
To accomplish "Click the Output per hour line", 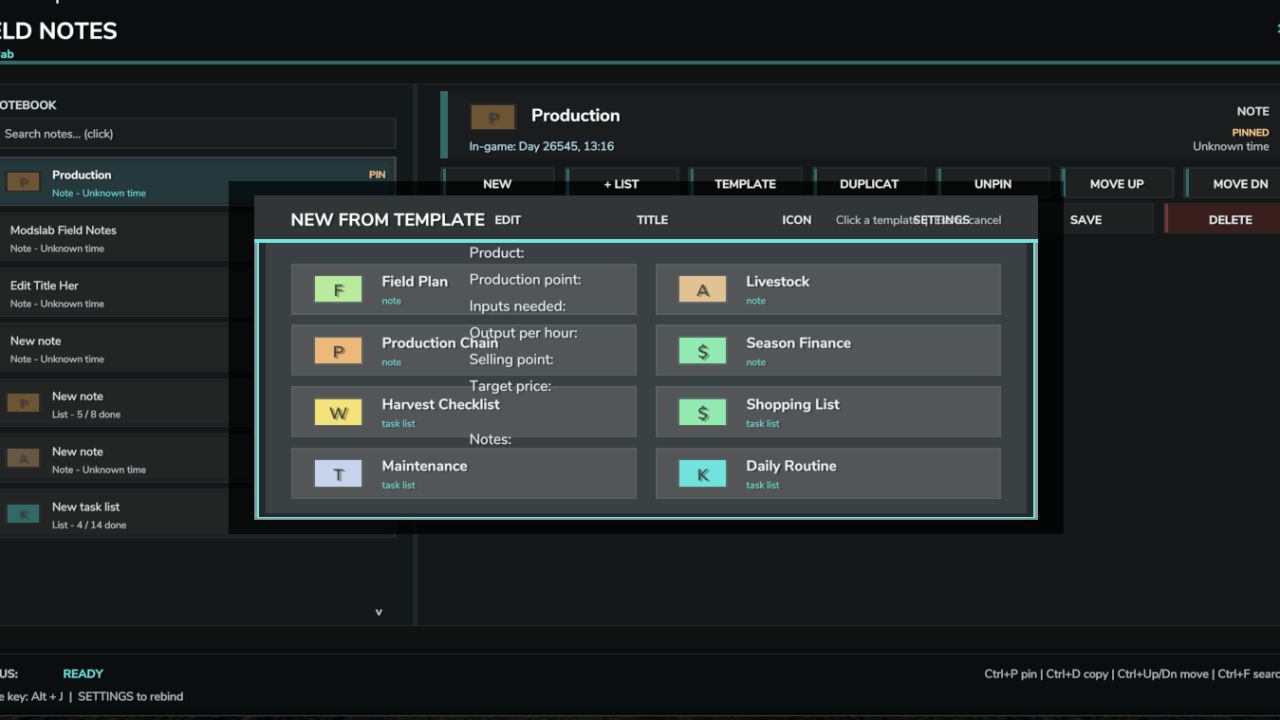I will 523,332.
